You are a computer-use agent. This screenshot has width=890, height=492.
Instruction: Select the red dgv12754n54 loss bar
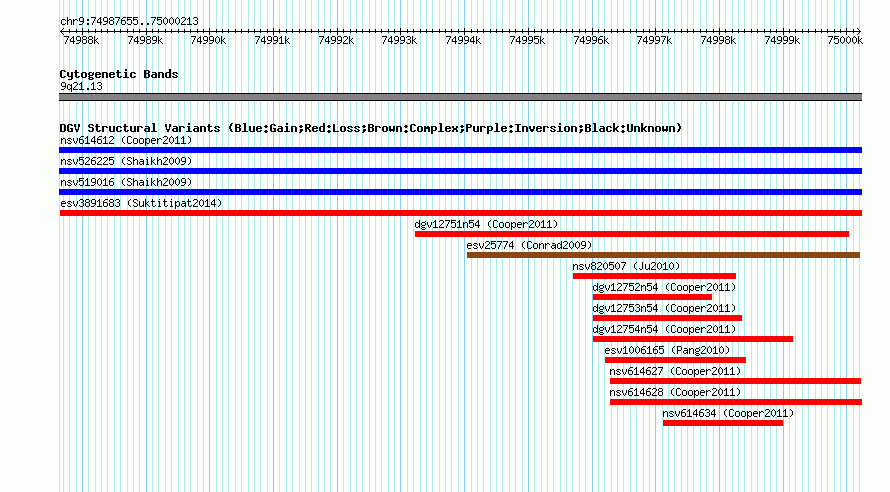pos(693,339)
